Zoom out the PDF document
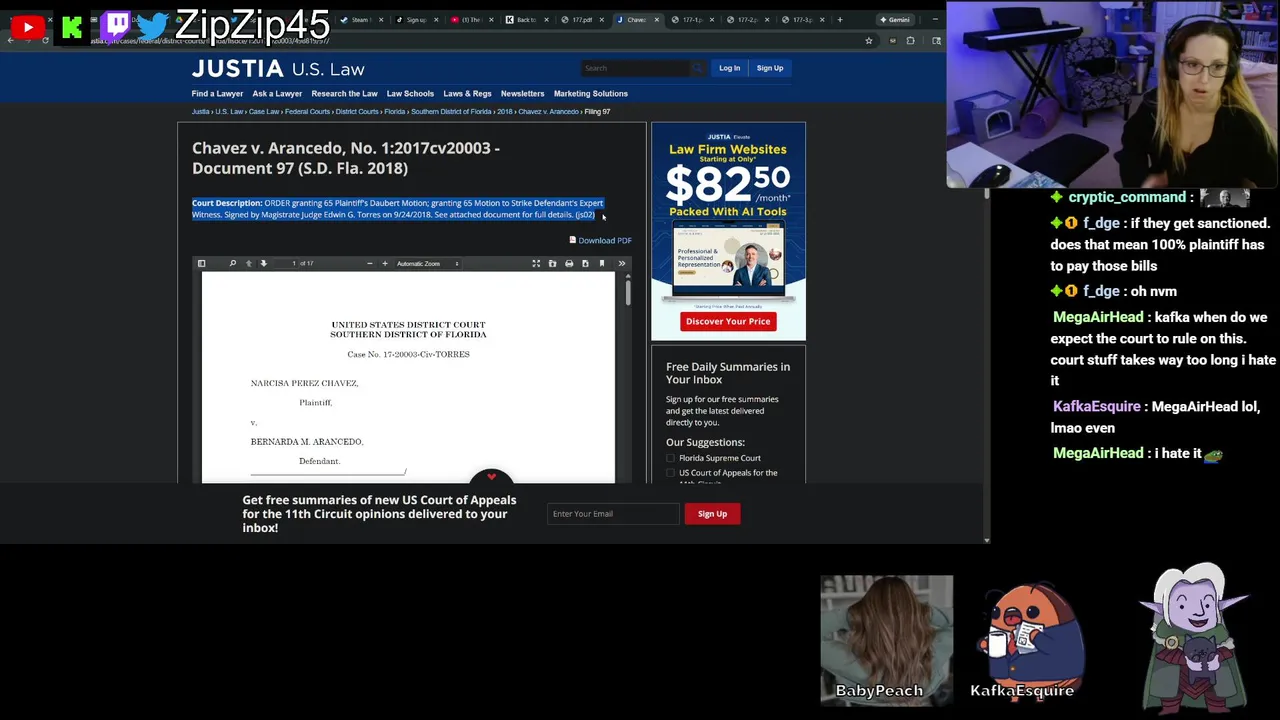The width and height of the screenshot is (1280, 720). 369,264
